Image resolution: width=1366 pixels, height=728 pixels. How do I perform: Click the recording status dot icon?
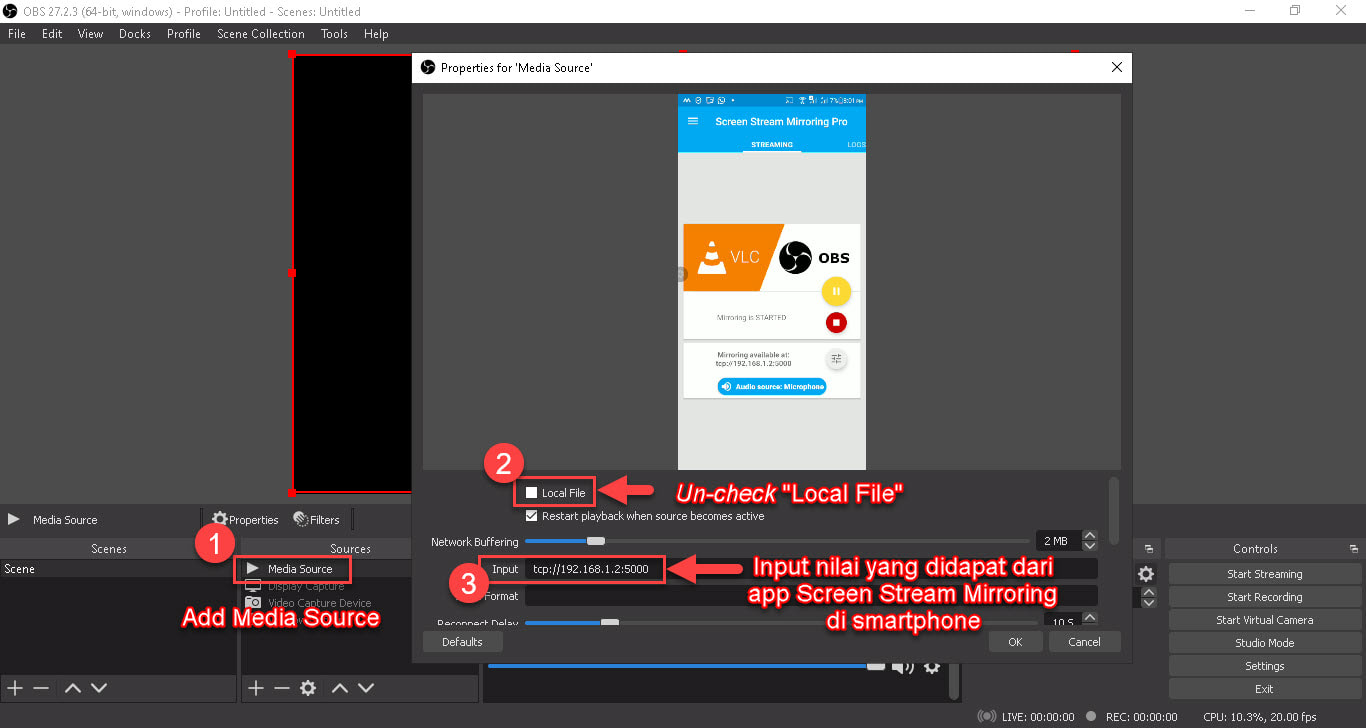pos(1092,717)
